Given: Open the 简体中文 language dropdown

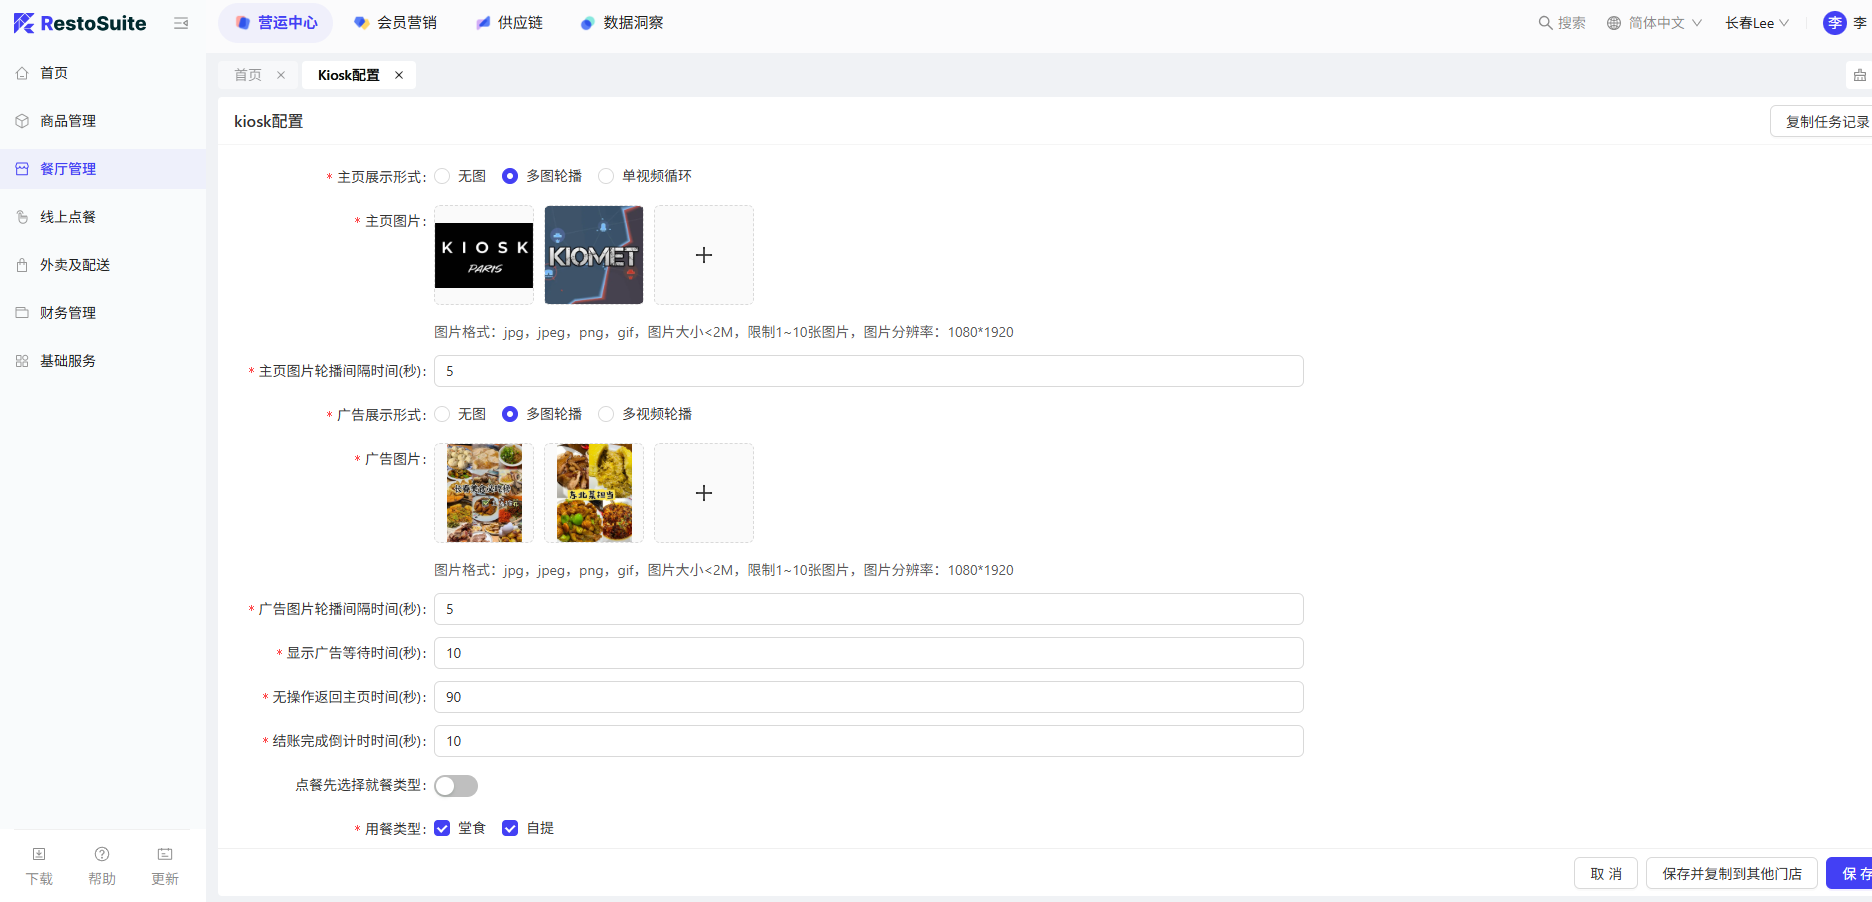Looking at the screenshot, I should (x=1655, y=23).
